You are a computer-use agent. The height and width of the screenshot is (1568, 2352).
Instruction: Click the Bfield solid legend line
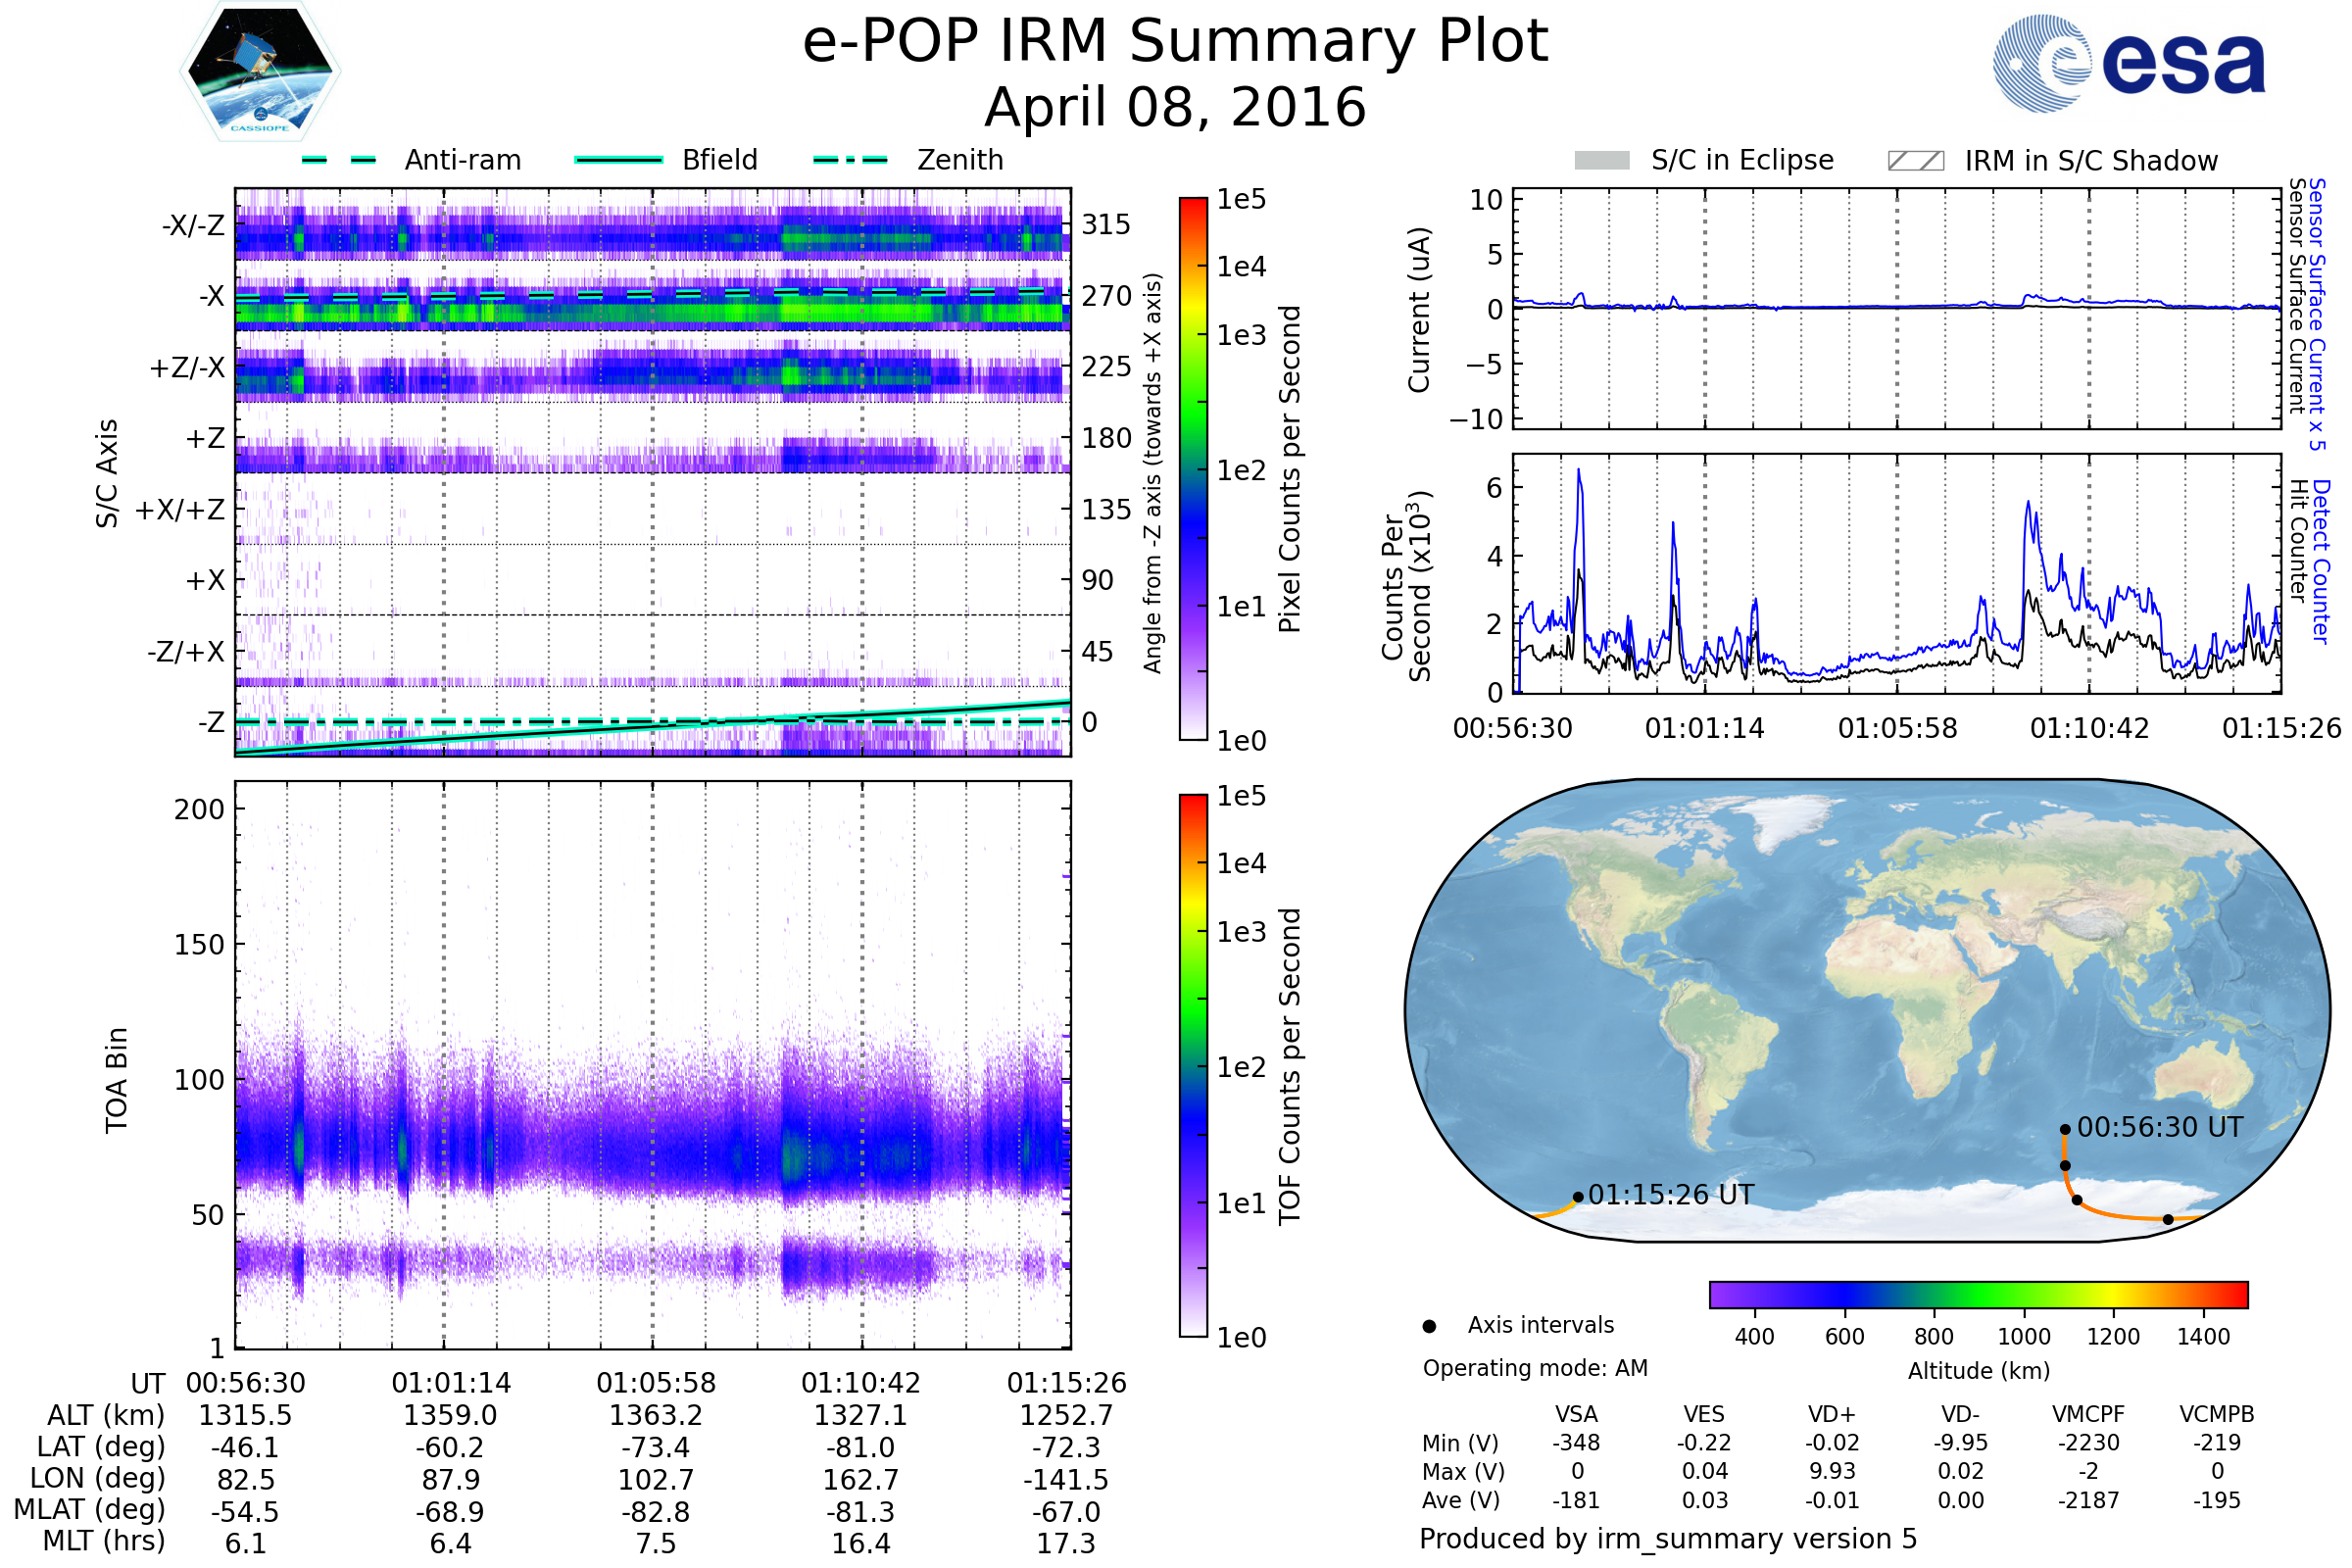click(618, 160)
